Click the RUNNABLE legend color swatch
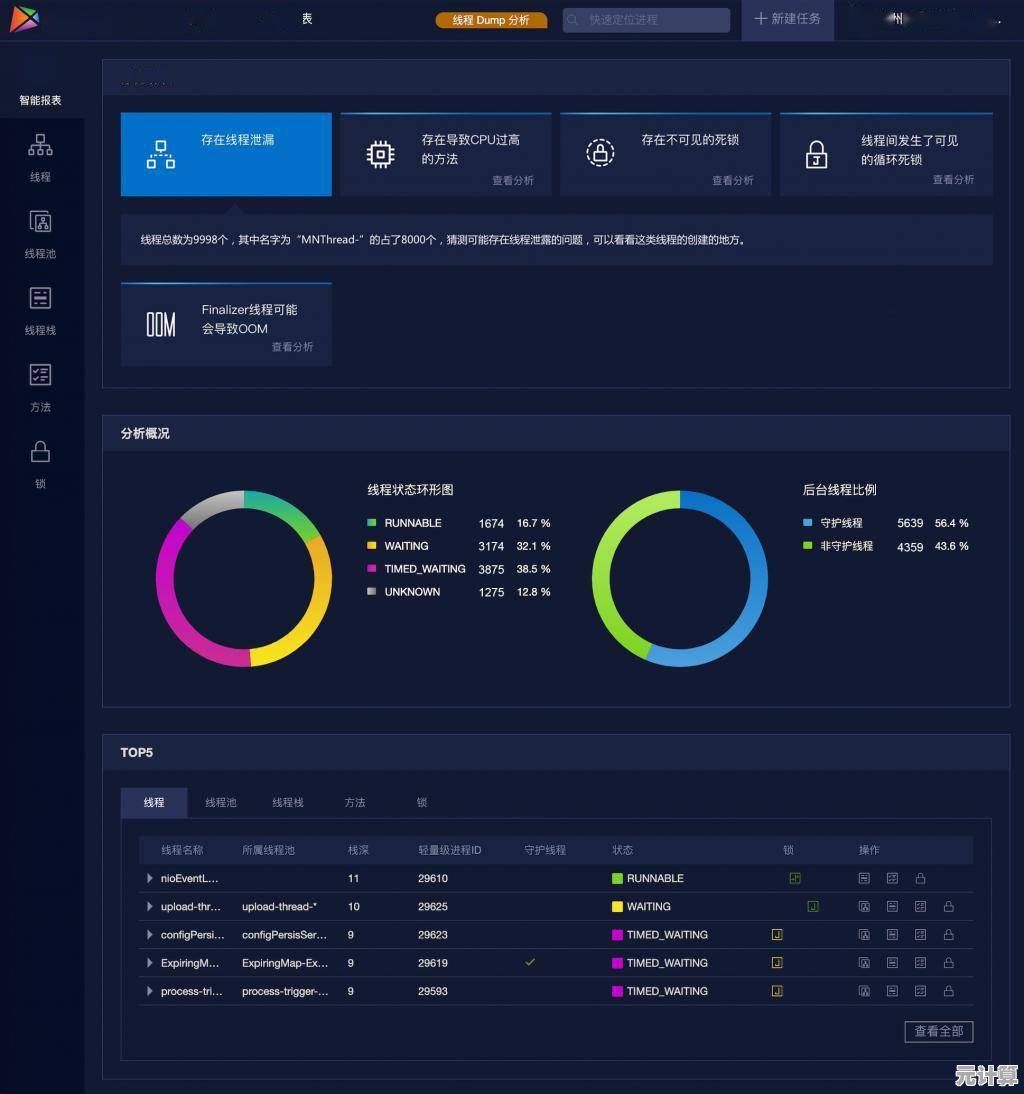This screenshot has height=1094, width=1024. (x=372, y=523)
